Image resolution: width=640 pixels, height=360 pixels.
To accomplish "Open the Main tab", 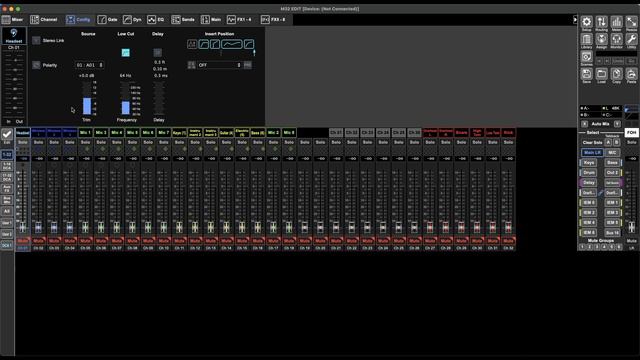I will (x=211, y=19).
